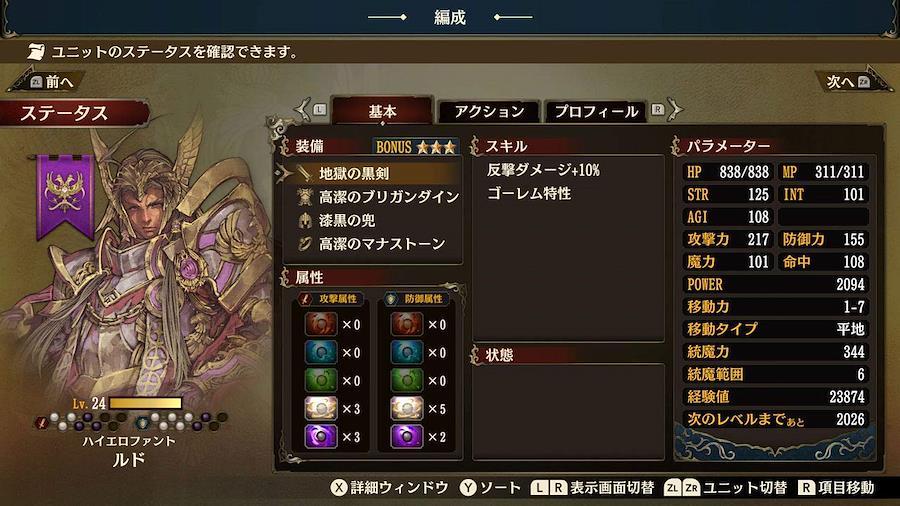Image resolution: width=900 pixels, height=506 pixels.
Task: Select the 地獄の黒剣 sword equipment icon
Action: click(305, 173)
